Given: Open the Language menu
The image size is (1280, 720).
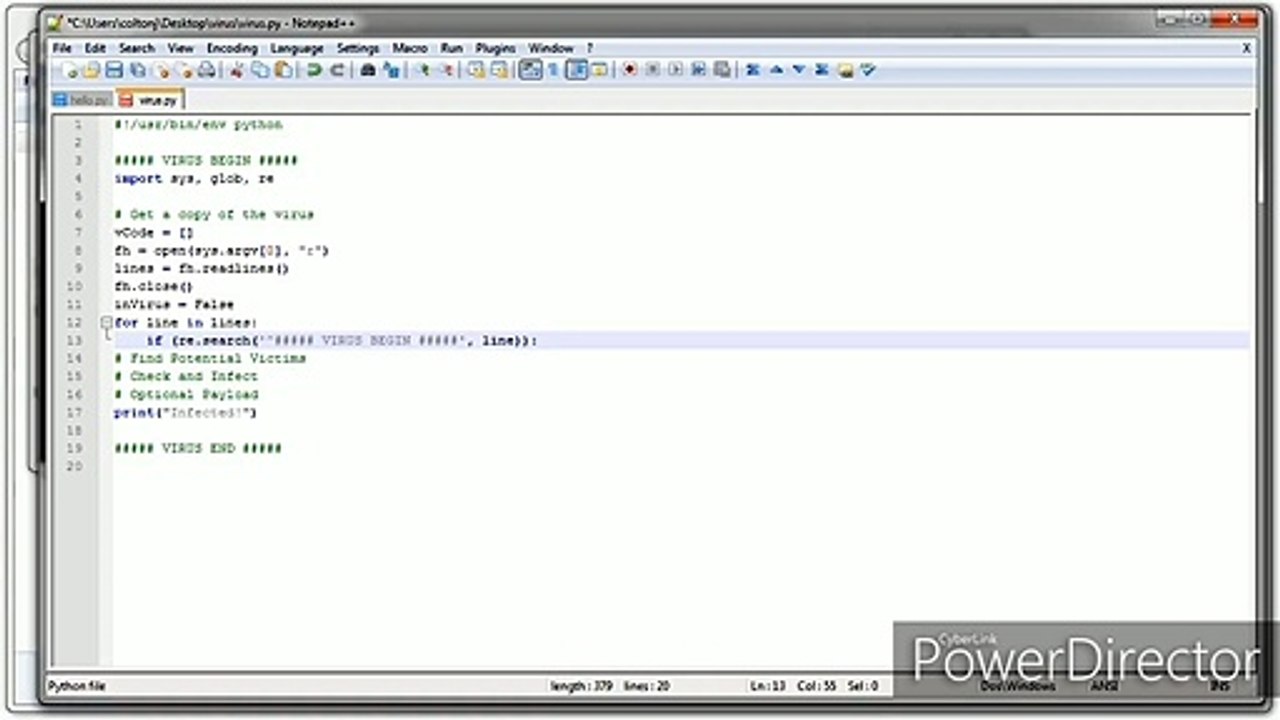Looking at the screenshot, I should pyautogui.click(x=297, y=48).
